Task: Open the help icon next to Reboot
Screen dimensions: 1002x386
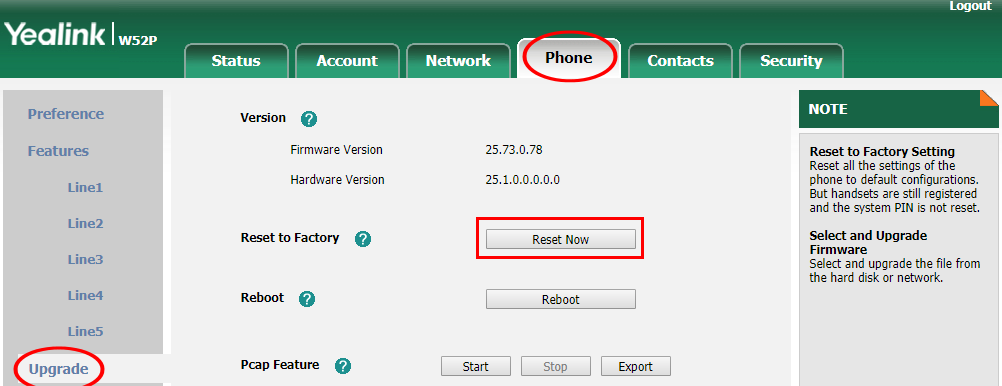Action: 307,298
